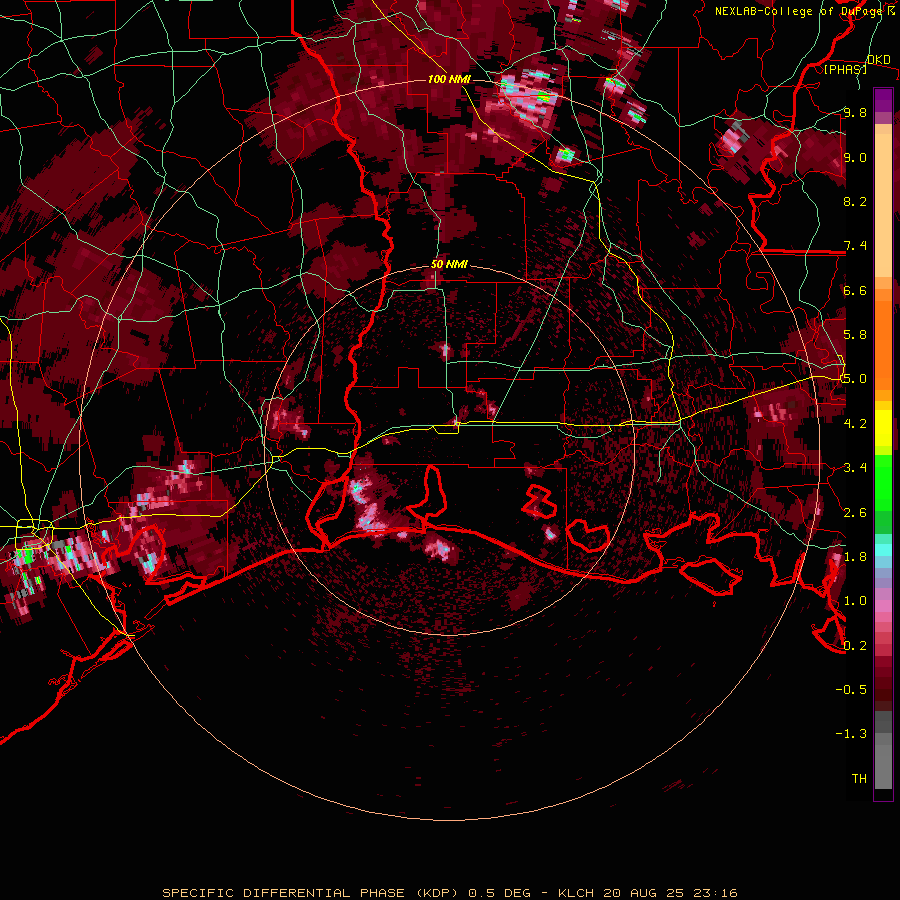Click the 4.2 value on the color scale
Viewport: 900px width, 900px height.
(855, 424)
